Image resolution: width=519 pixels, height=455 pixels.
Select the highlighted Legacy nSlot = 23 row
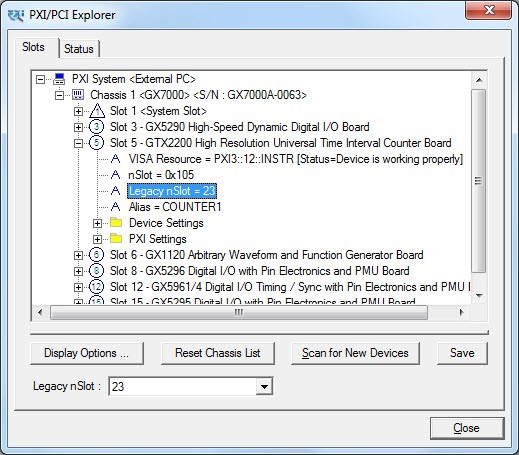pos(172,191)
